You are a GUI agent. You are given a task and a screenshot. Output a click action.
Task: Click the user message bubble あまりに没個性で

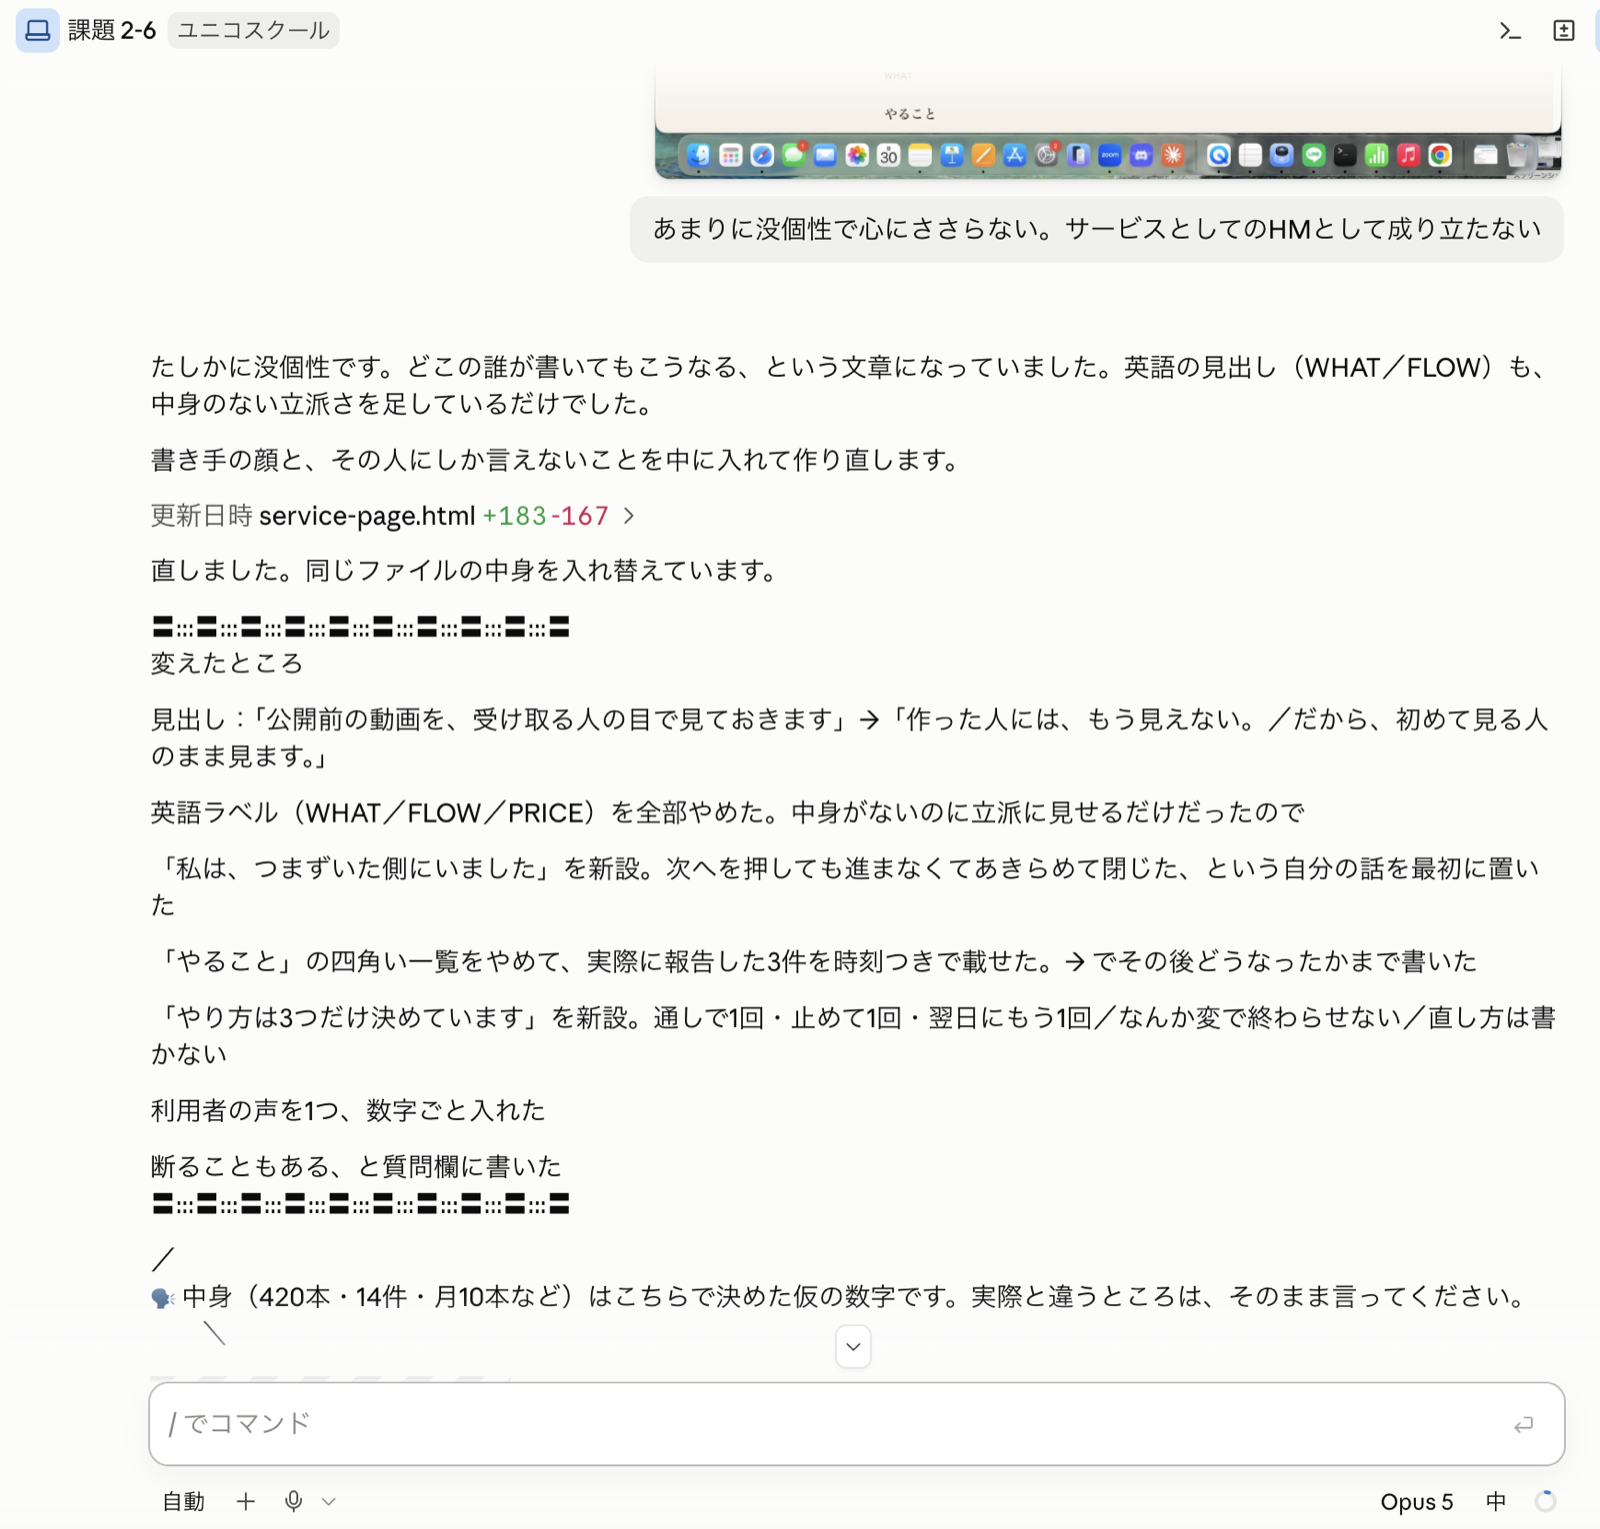coord(1096,229)
